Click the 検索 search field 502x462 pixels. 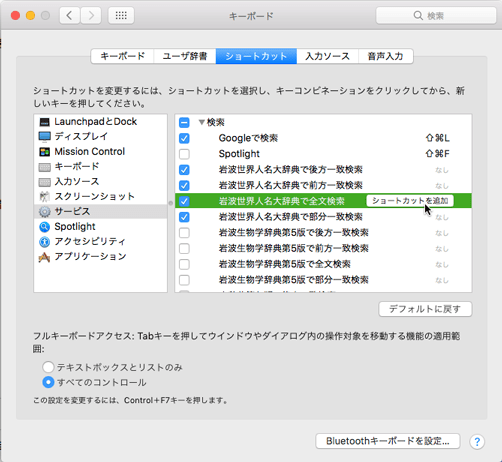(436, 16)
